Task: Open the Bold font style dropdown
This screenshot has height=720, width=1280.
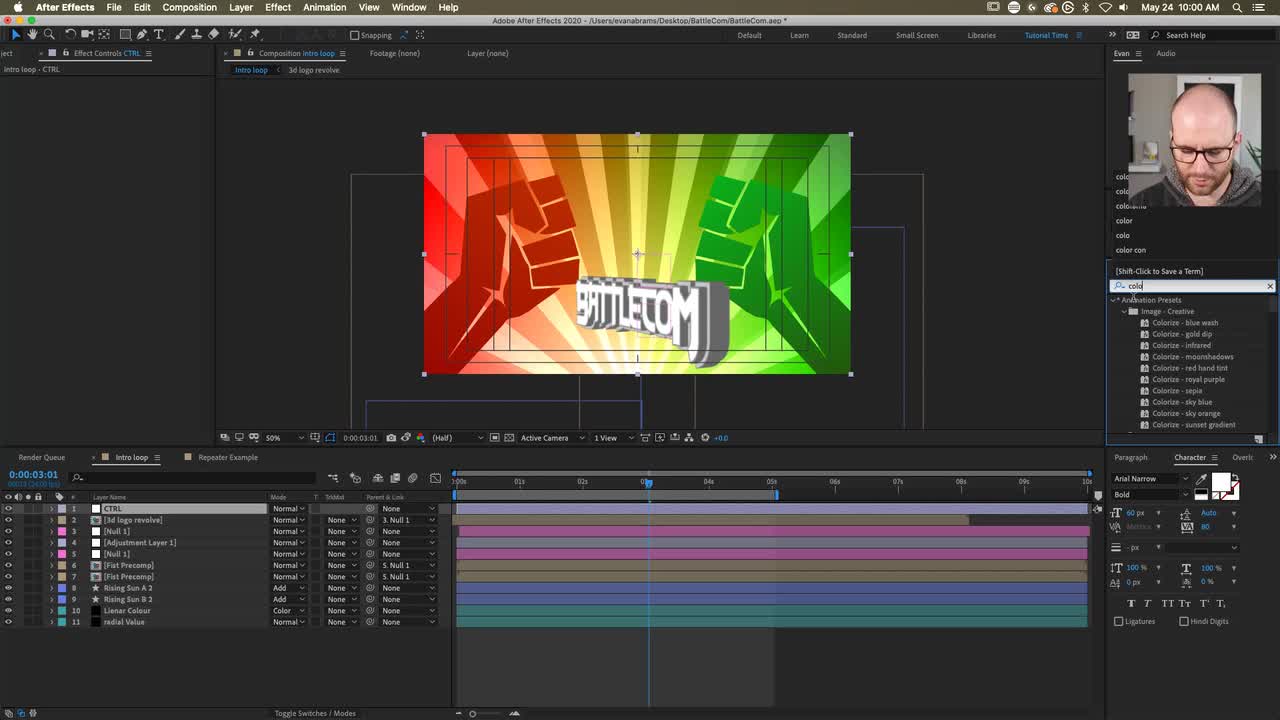Action: (1150, 494)
